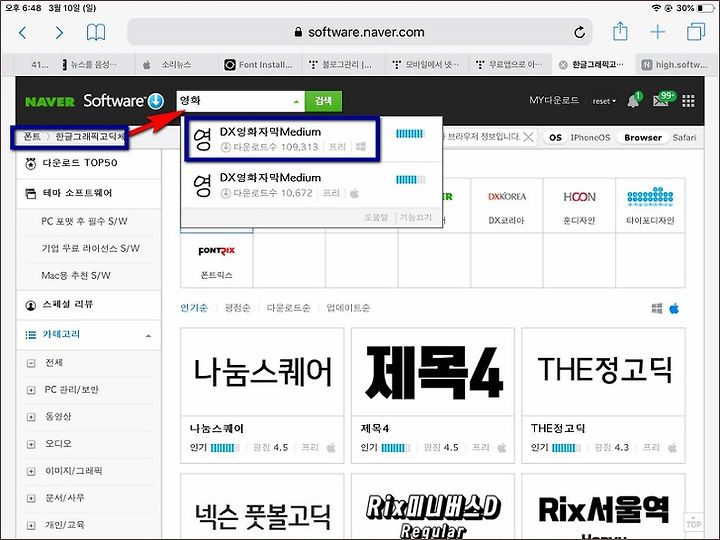Open 기업 무료 라이선스 S/W link
Screen dimensions: 720x540
[x=90, y=248]
